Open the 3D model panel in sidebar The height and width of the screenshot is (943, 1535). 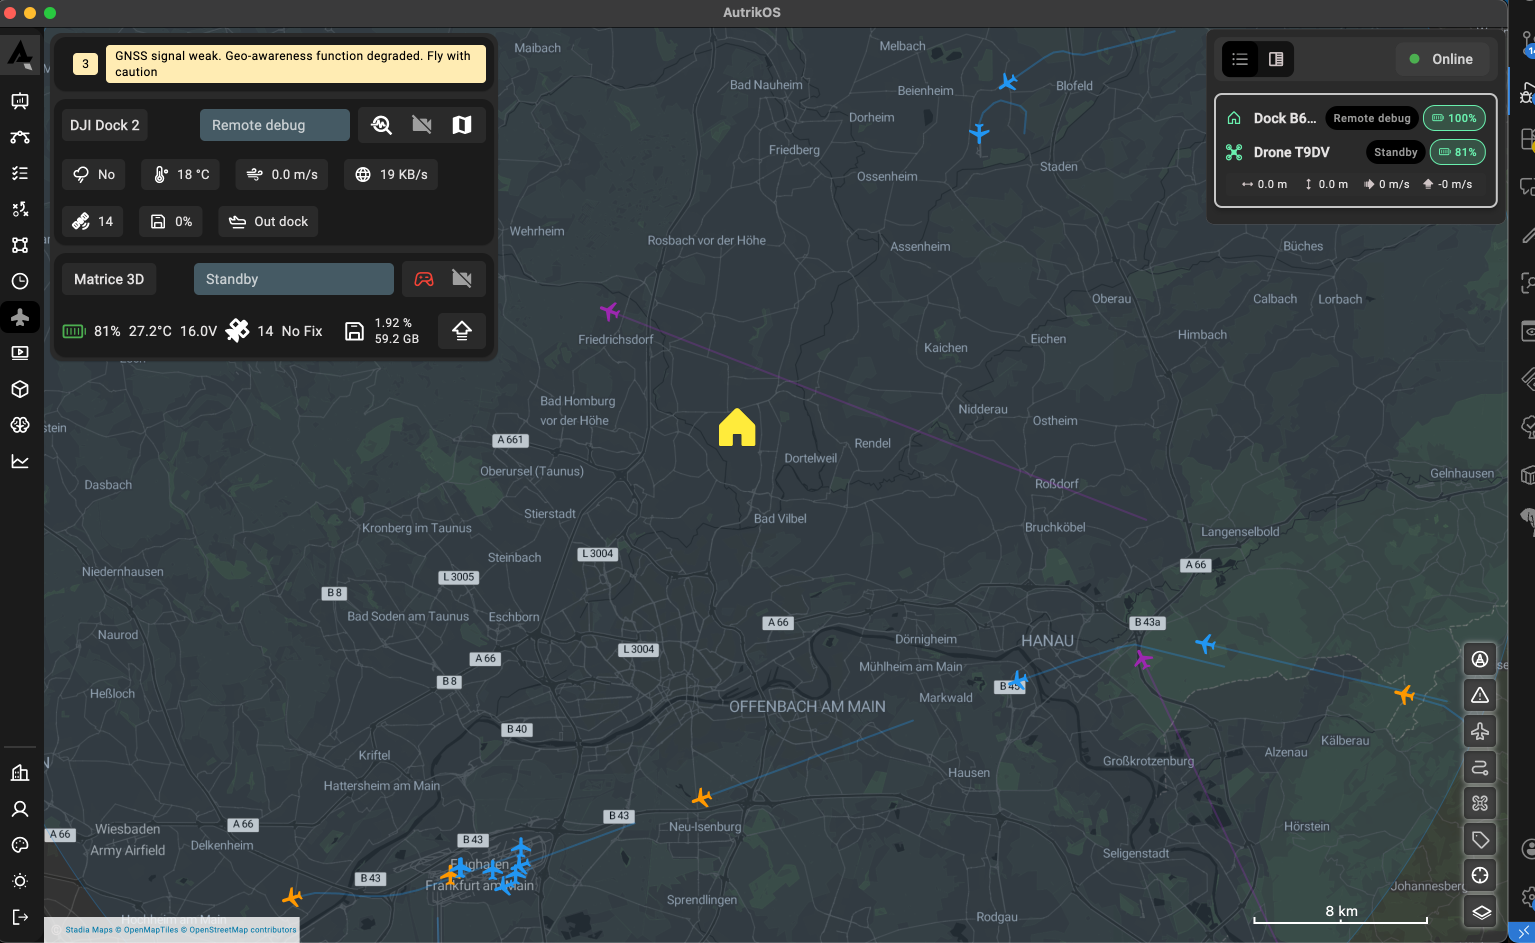point(20,389)
